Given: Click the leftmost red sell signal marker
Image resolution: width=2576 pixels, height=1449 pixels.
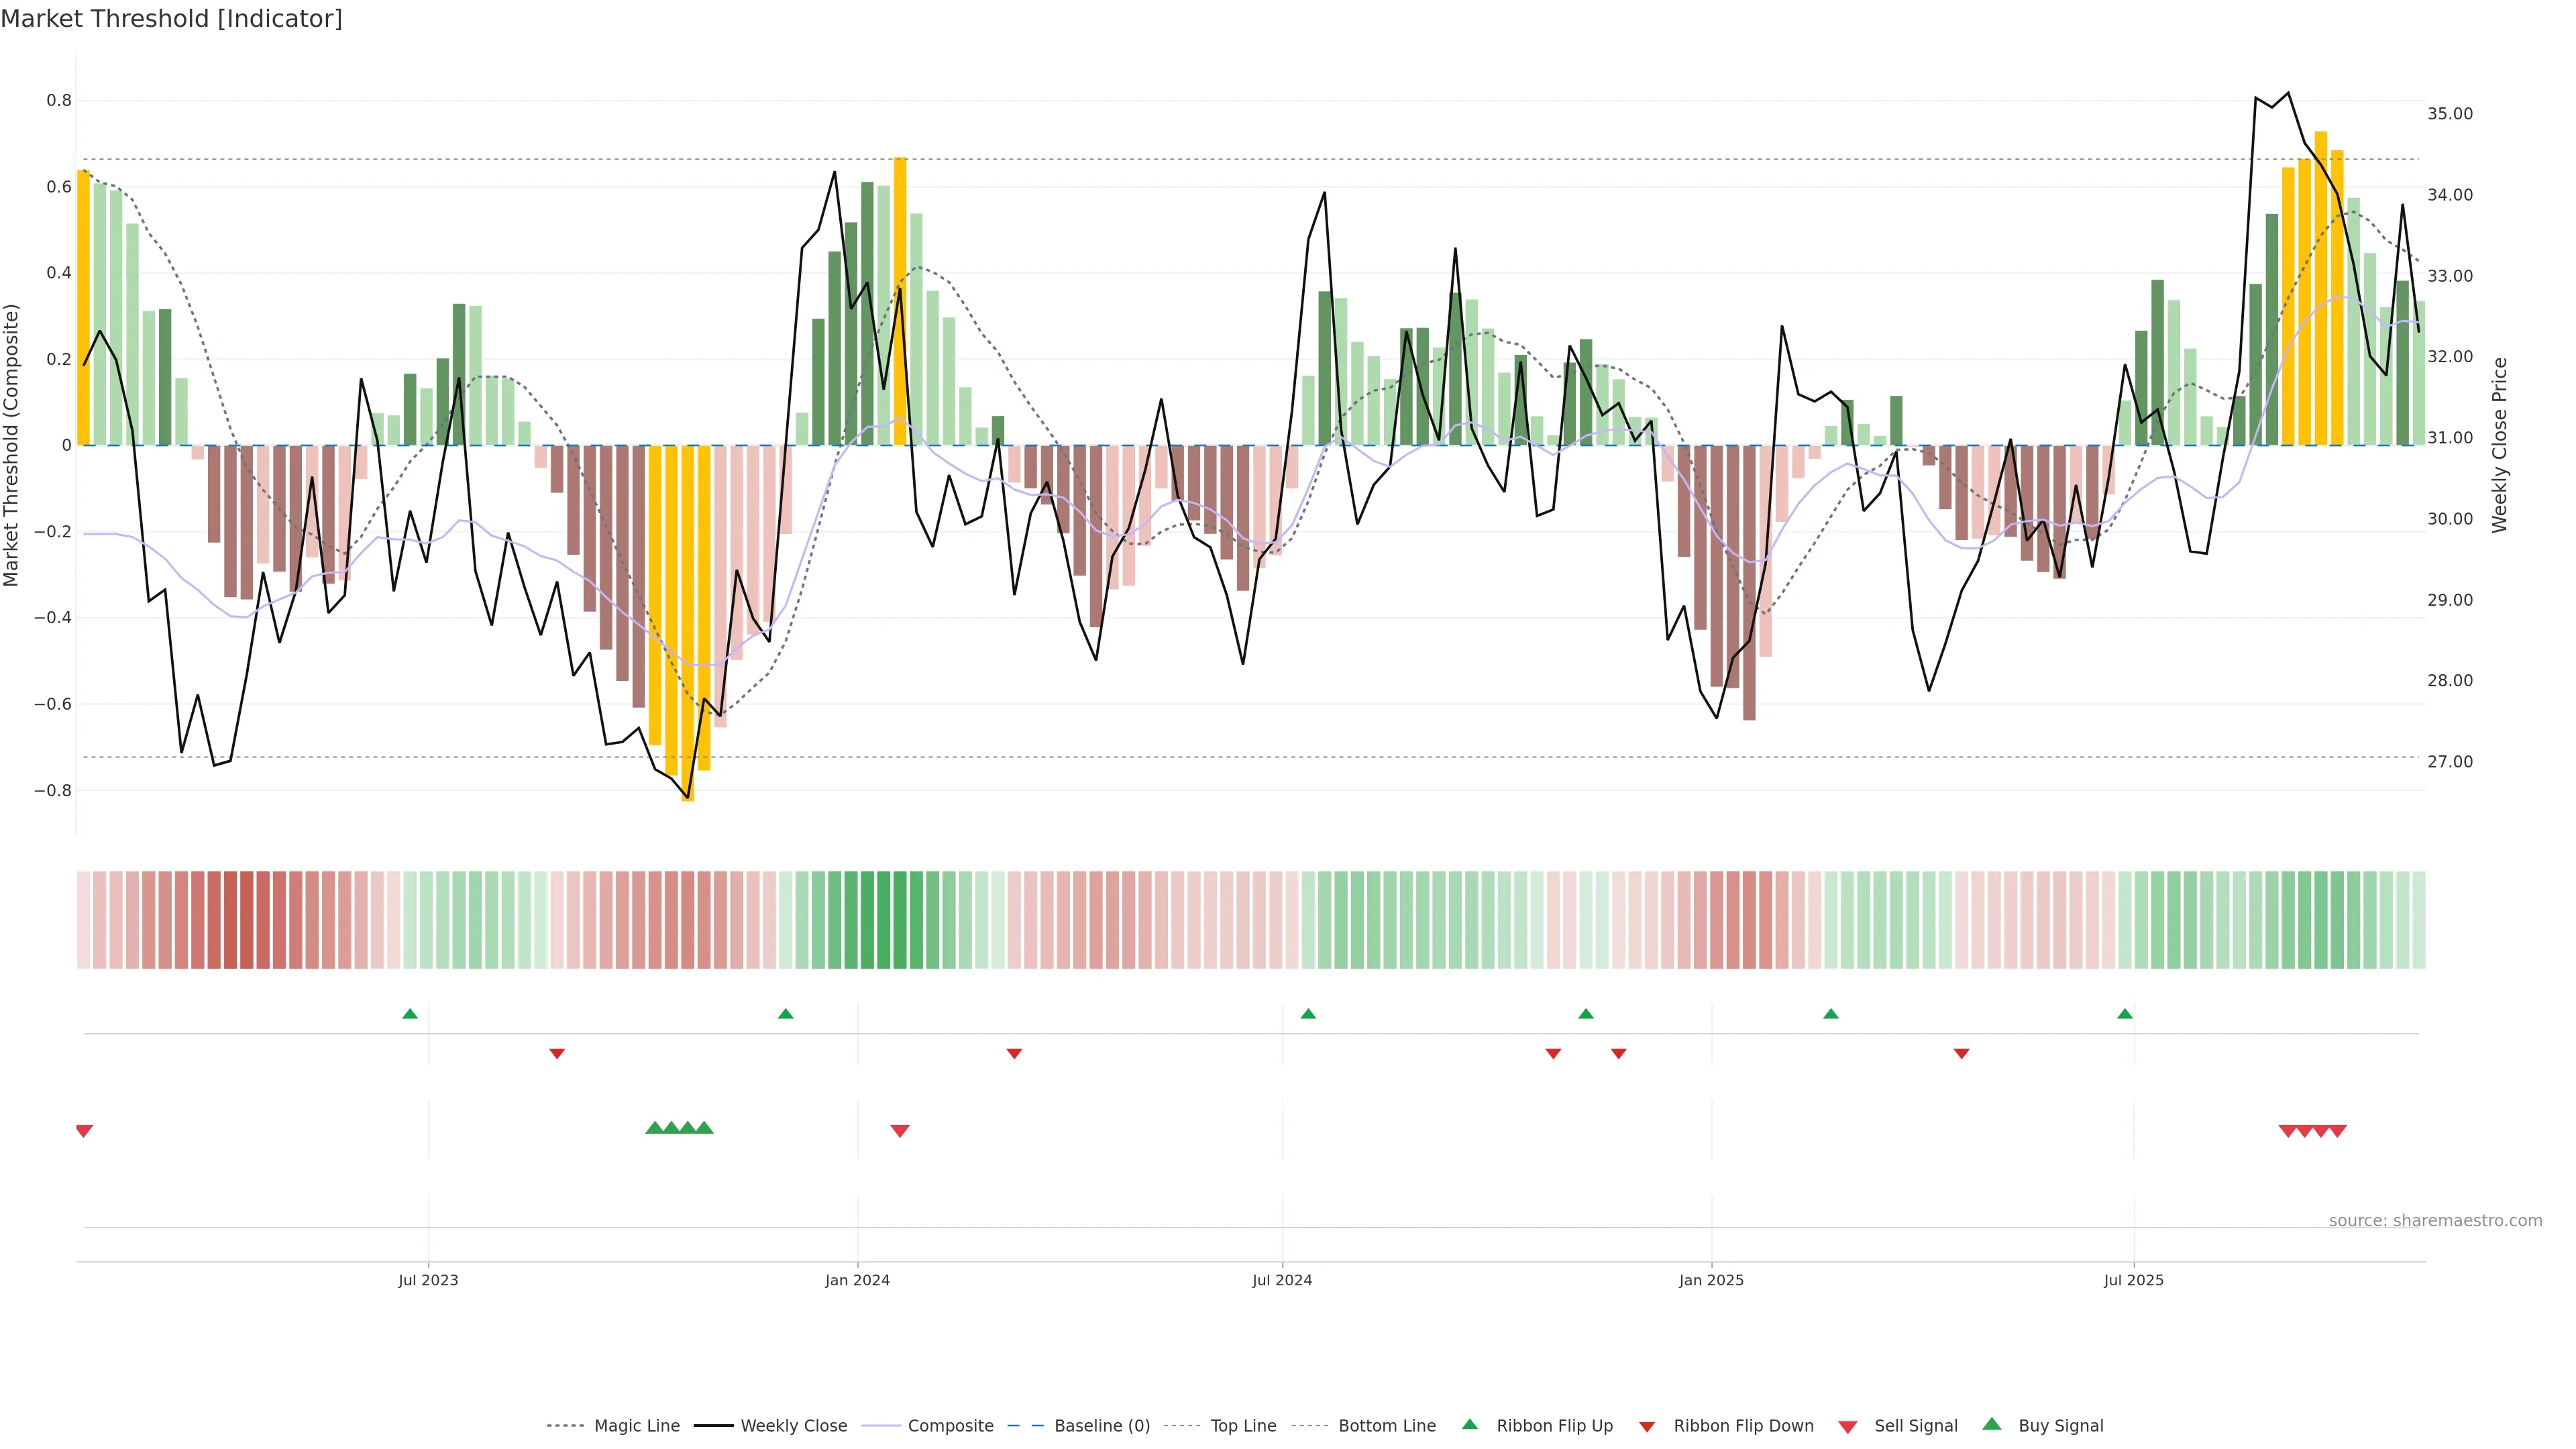Looking at the screenshot, I should (84, 1131).
